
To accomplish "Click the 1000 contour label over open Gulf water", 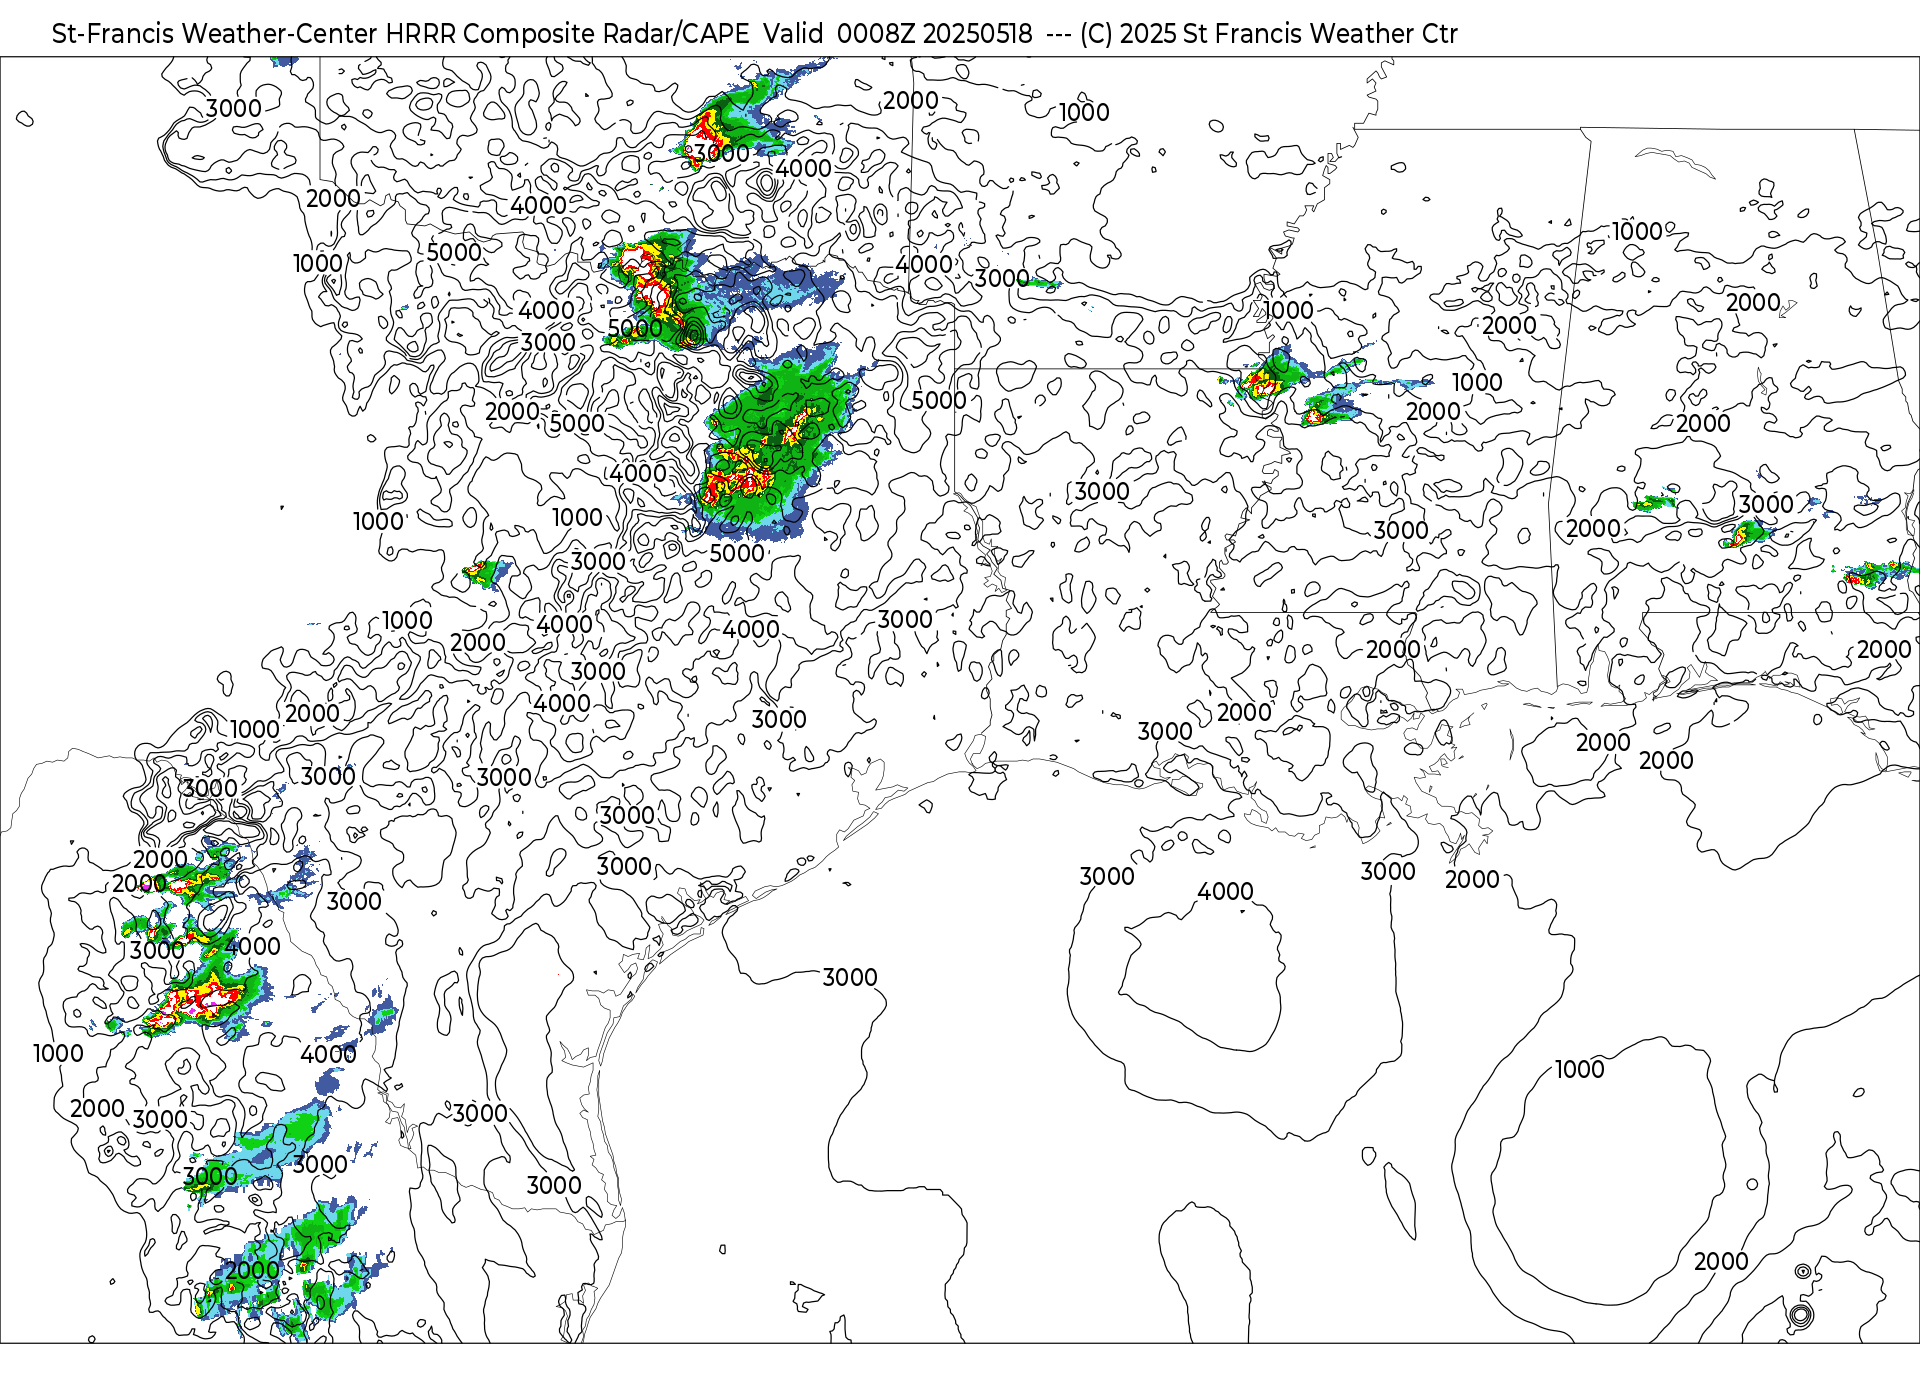I will pyautogui.click(x=1579, y=1069).
